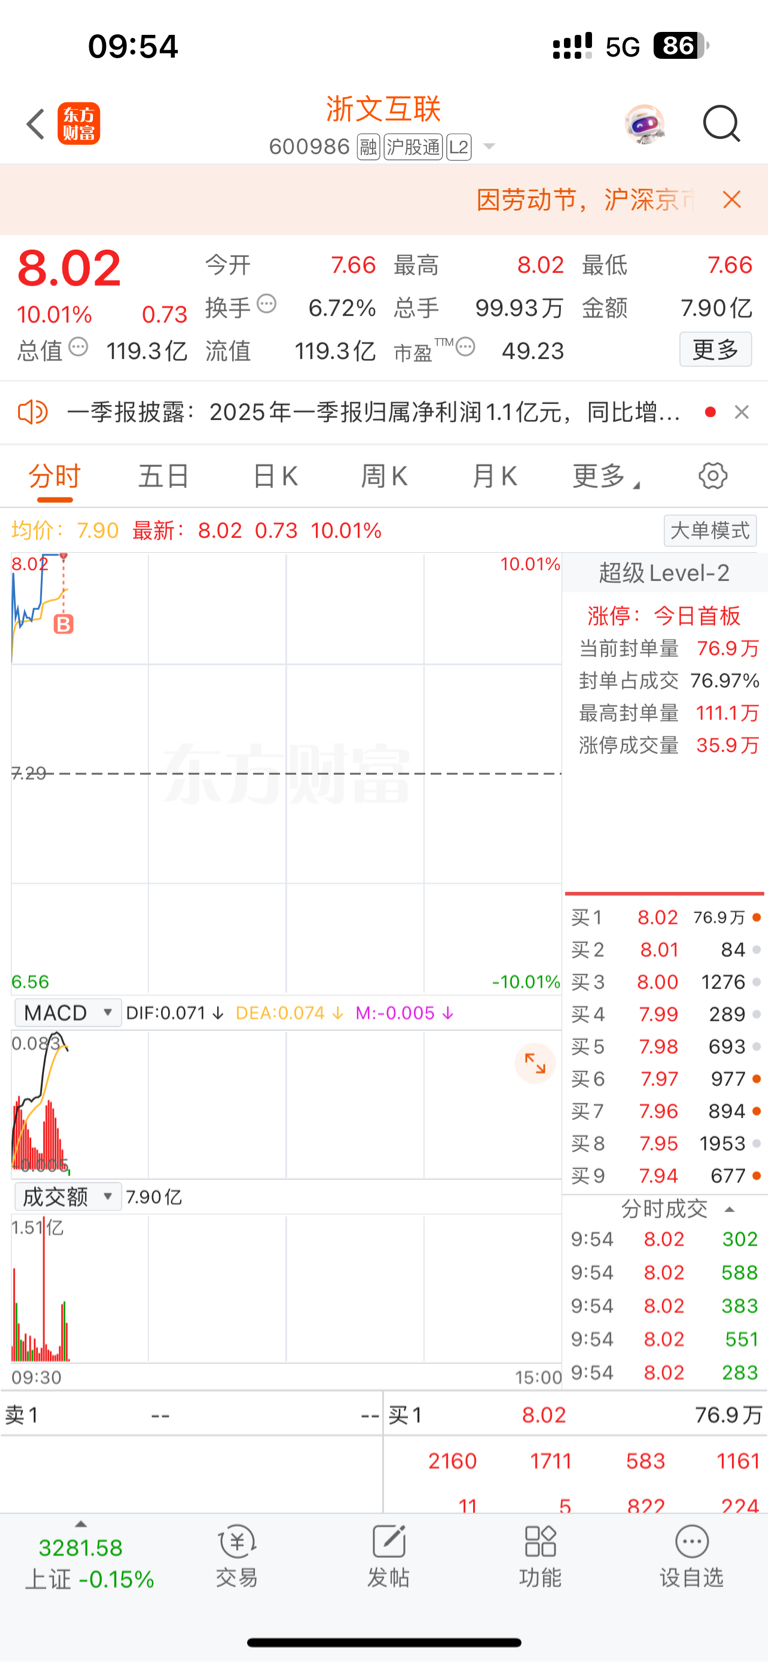Tap the speaker announcement icon
This screenshot has width=768, height=1662.
pos(33,411)
